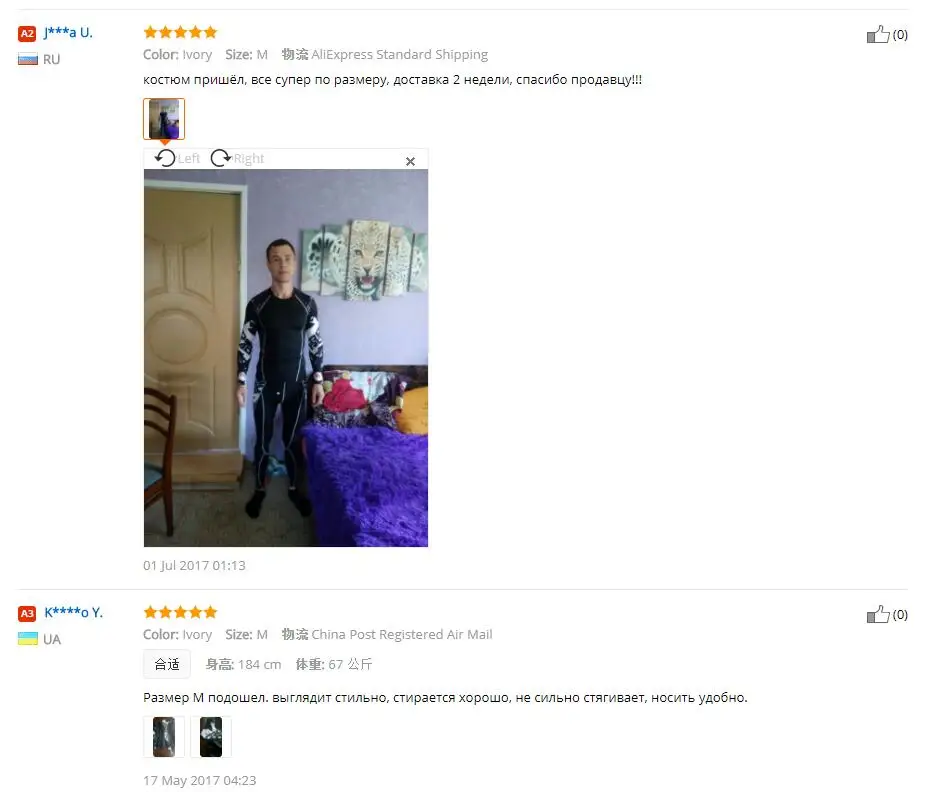Close the enlarged review photo

410,161
